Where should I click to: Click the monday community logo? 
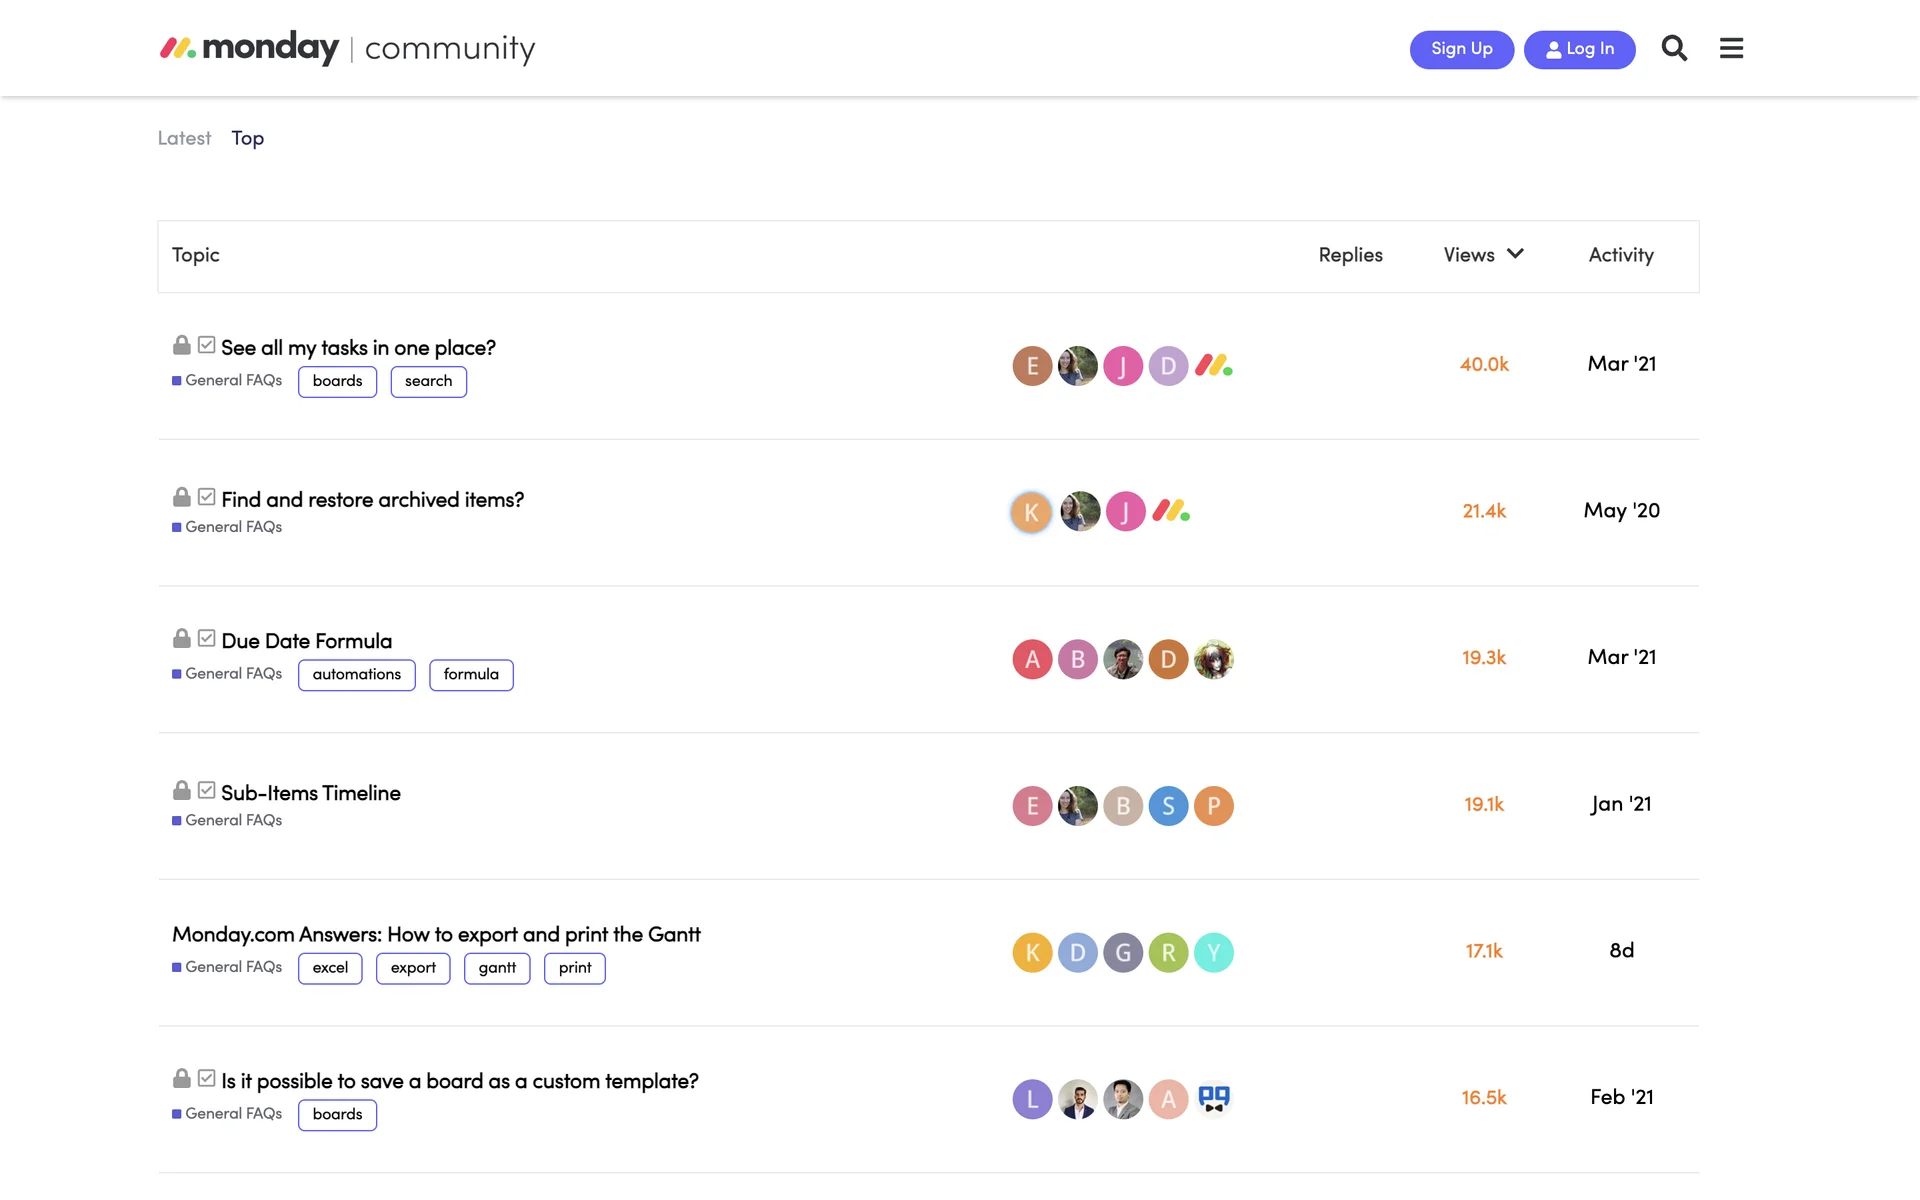[348, 48]
